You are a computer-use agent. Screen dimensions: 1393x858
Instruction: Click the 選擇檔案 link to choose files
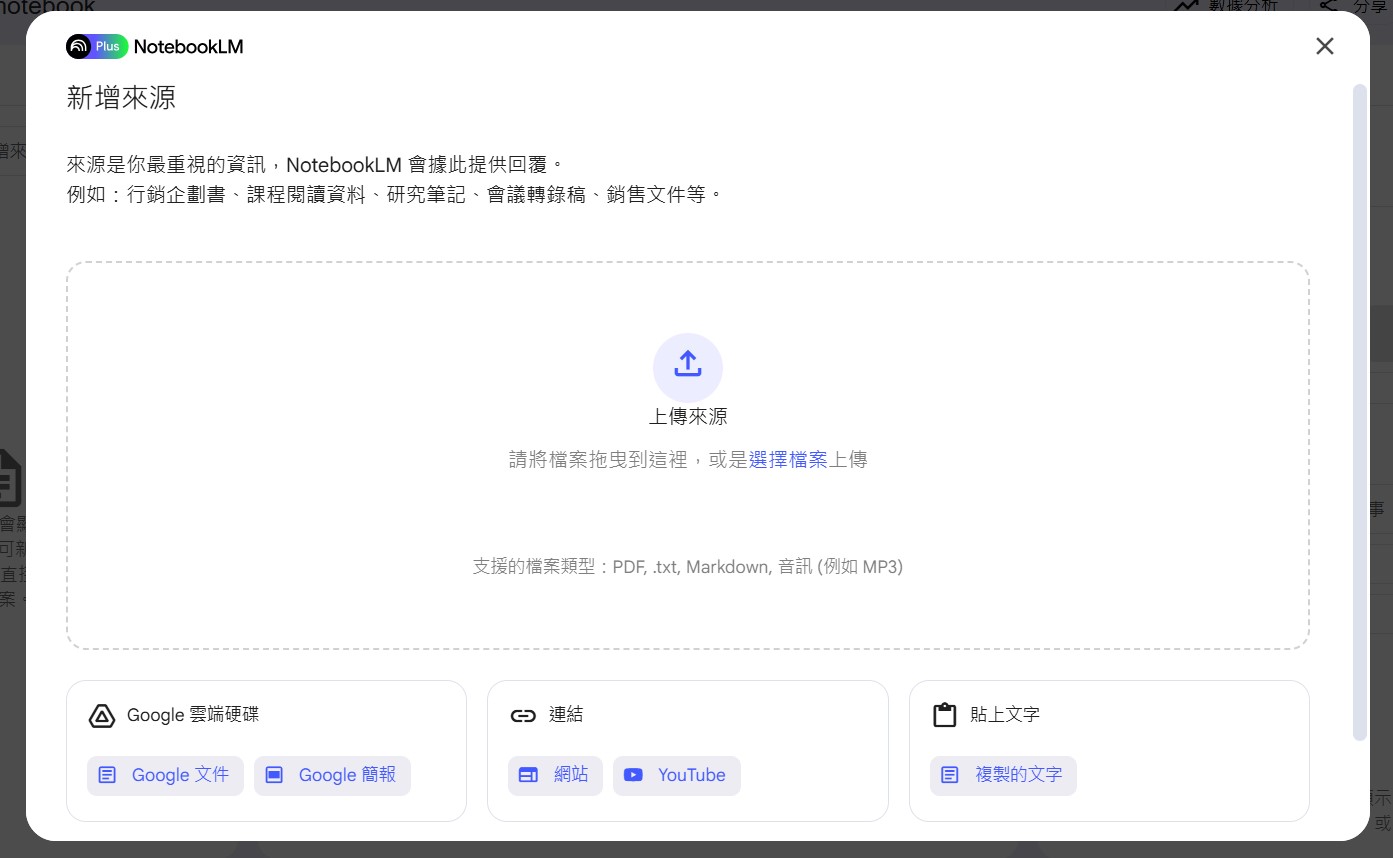[x=788, y=460]
